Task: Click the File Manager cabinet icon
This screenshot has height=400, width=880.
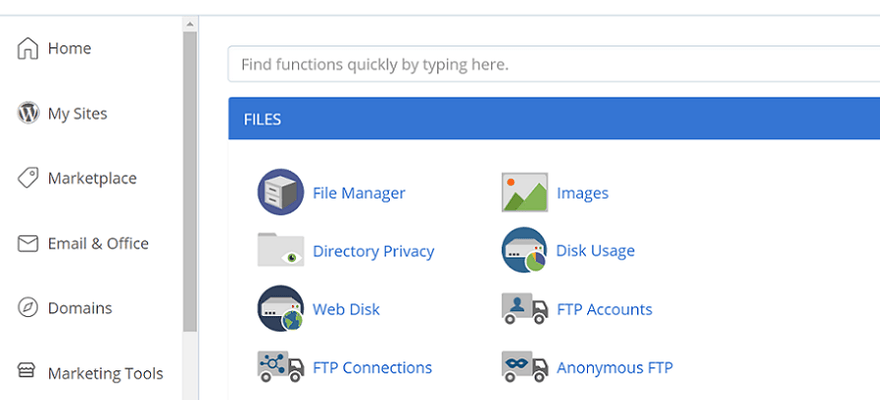Action: pyautogui.click(x=280, y=192)
